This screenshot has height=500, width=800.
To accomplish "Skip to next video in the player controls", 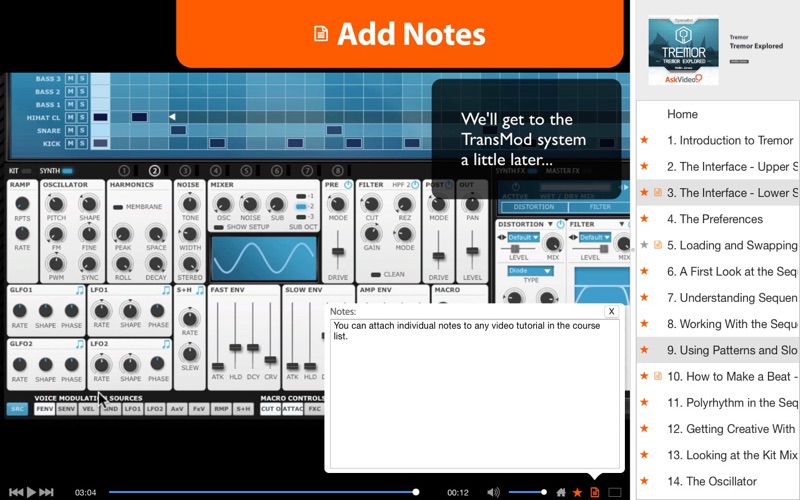I will click(x=46, y=492).
